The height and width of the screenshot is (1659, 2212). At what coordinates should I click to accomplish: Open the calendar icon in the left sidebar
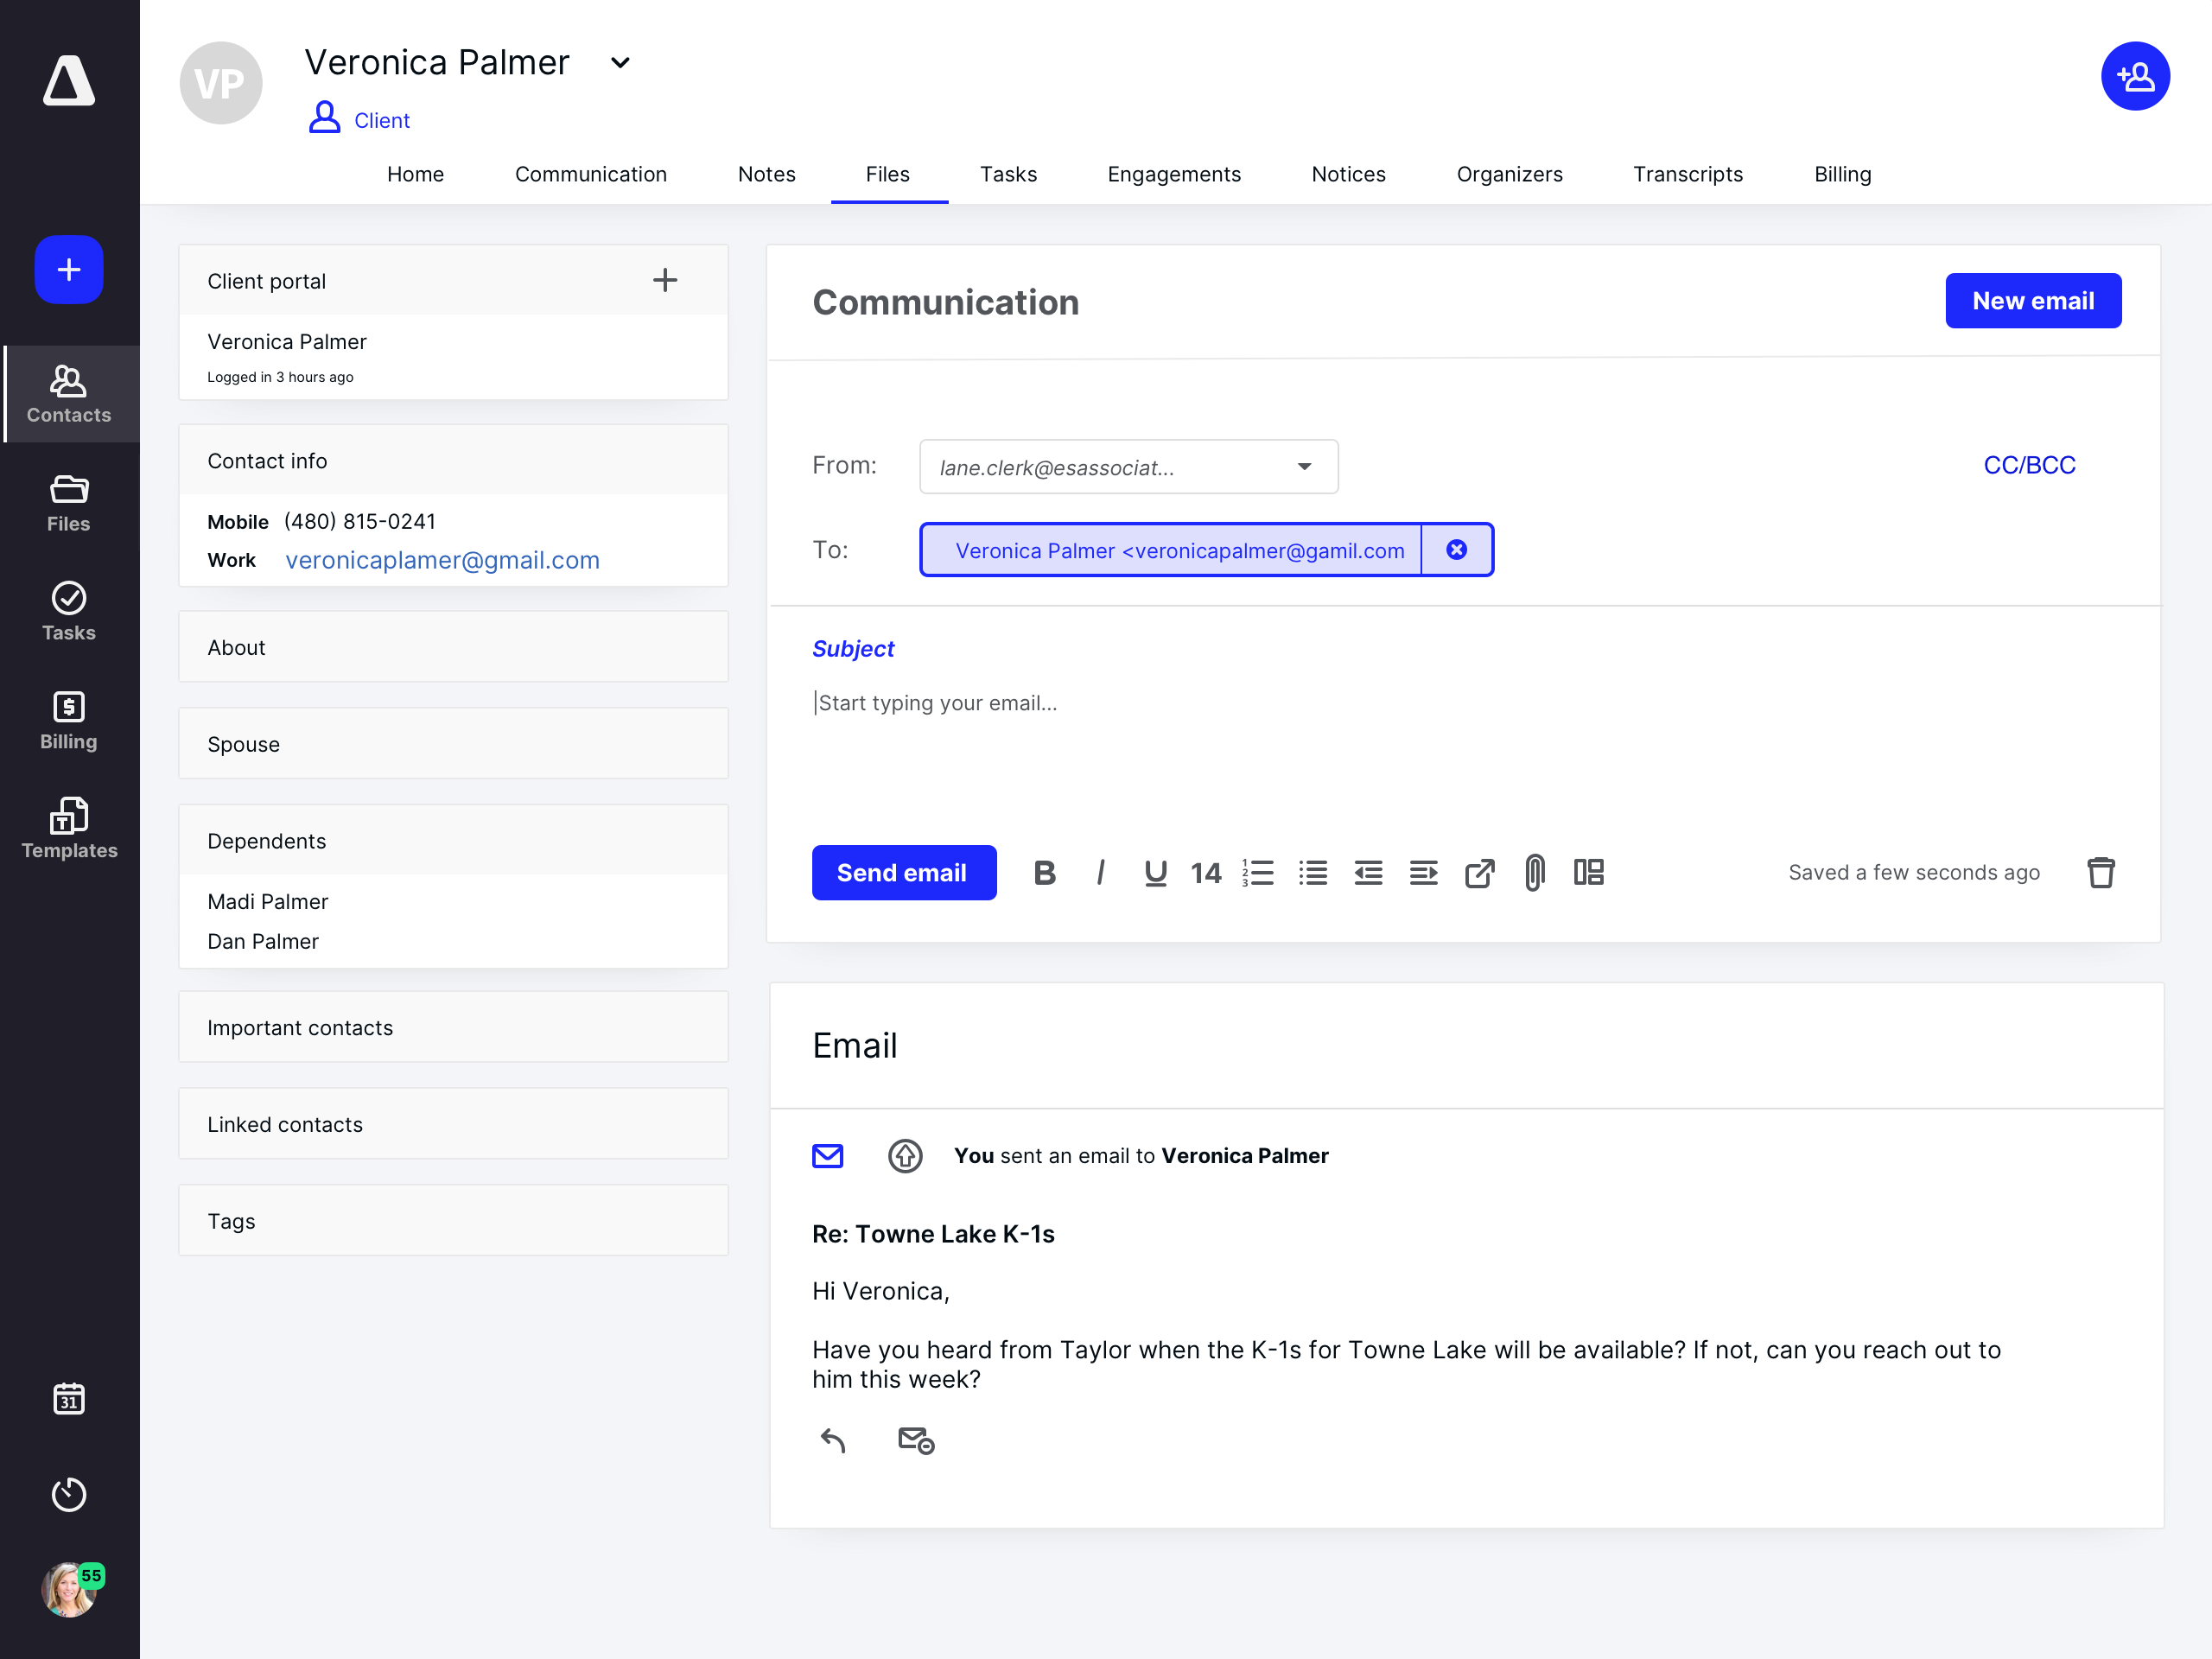69,1398
